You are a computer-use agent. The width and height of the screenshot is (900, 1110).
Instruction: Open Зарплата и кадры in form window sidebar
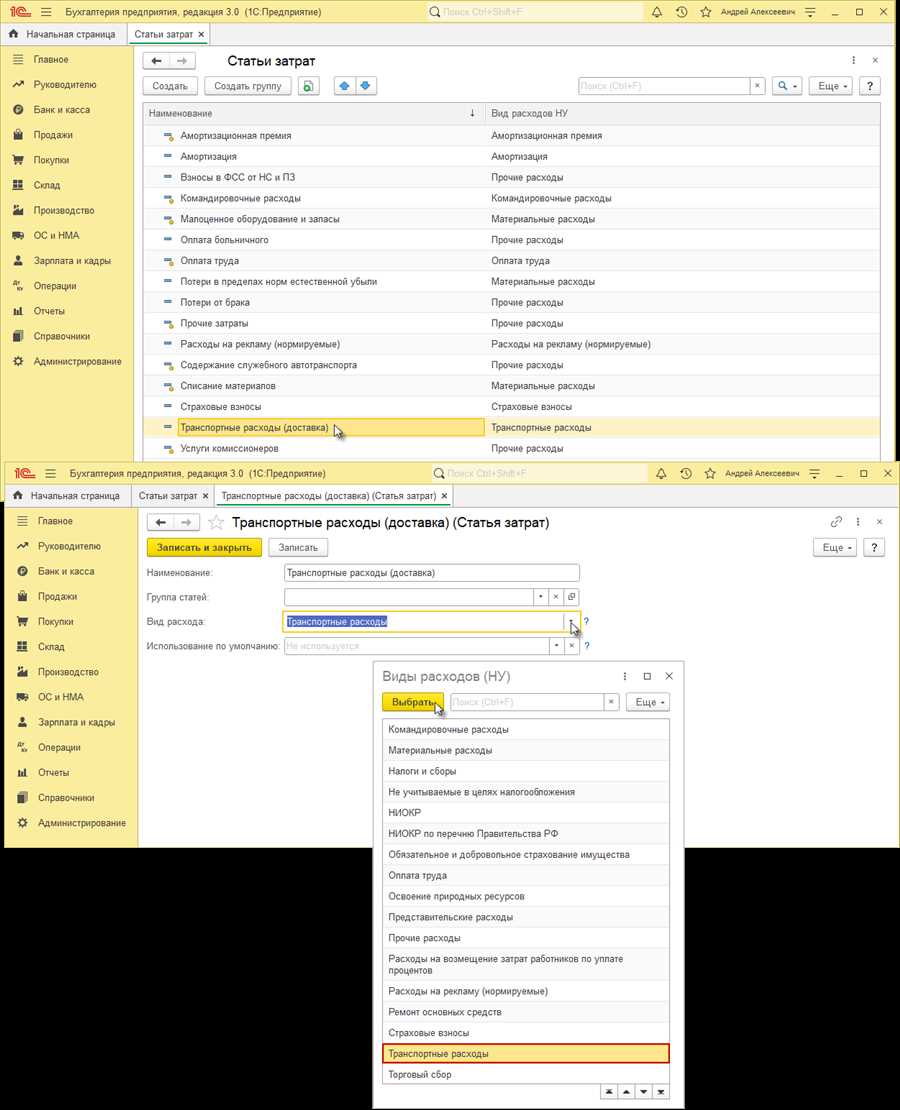(x=76, y=722)
